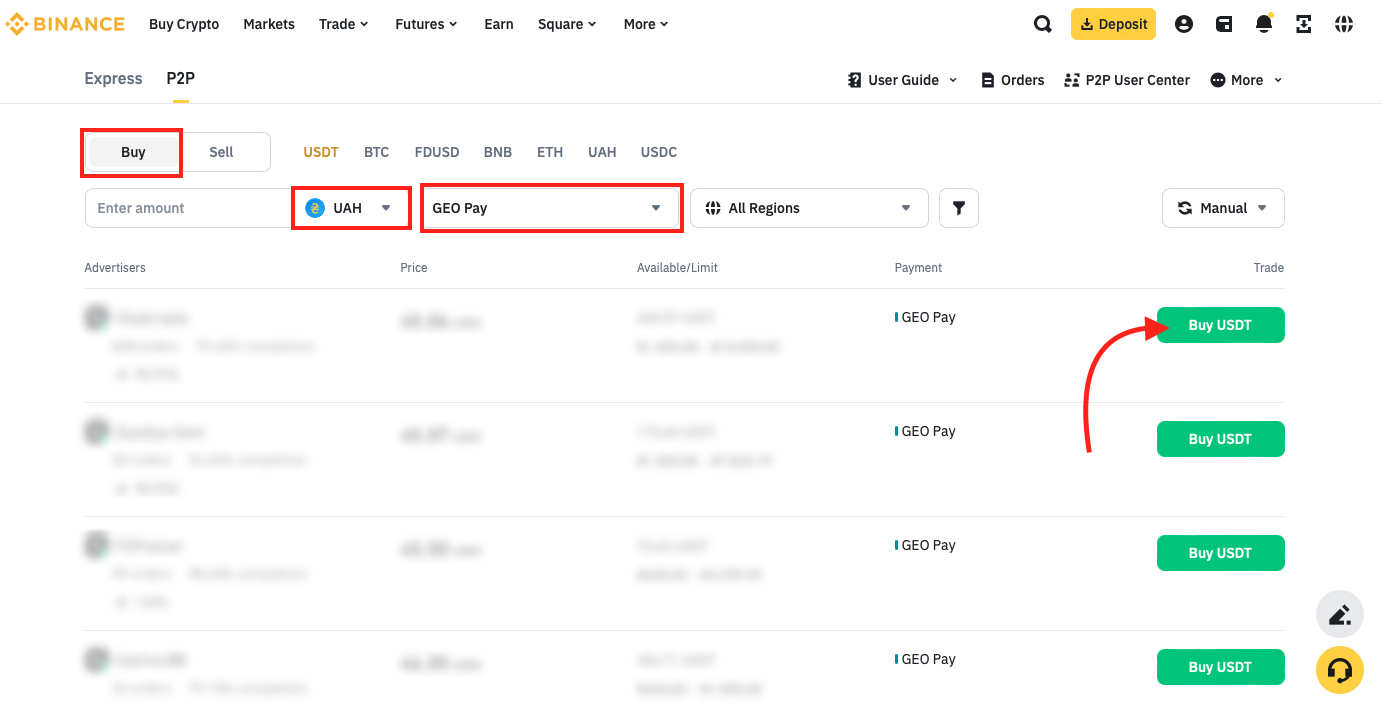Click the floating pencil edit icon
The height and width of the screenshot is (708, 1382).
[x=1340, y=614]
